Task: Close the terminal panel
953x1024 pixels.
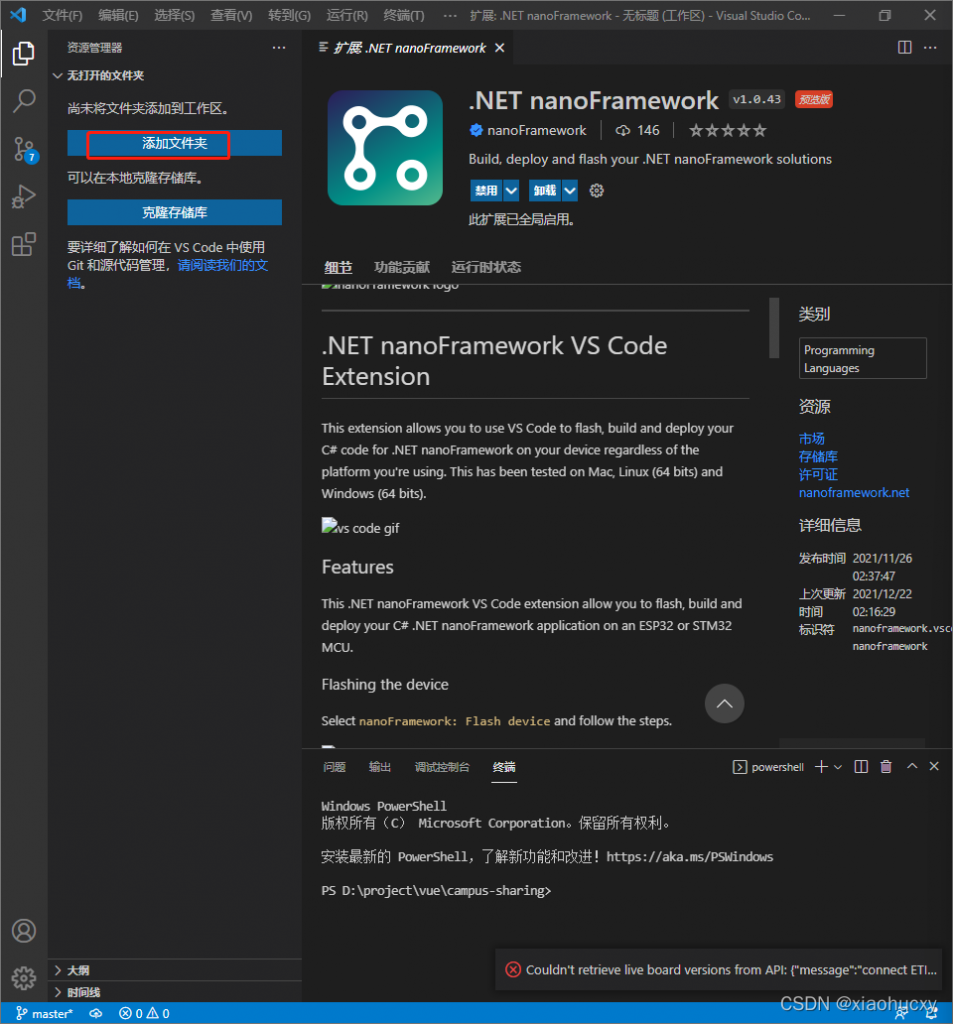Action: 934,766
